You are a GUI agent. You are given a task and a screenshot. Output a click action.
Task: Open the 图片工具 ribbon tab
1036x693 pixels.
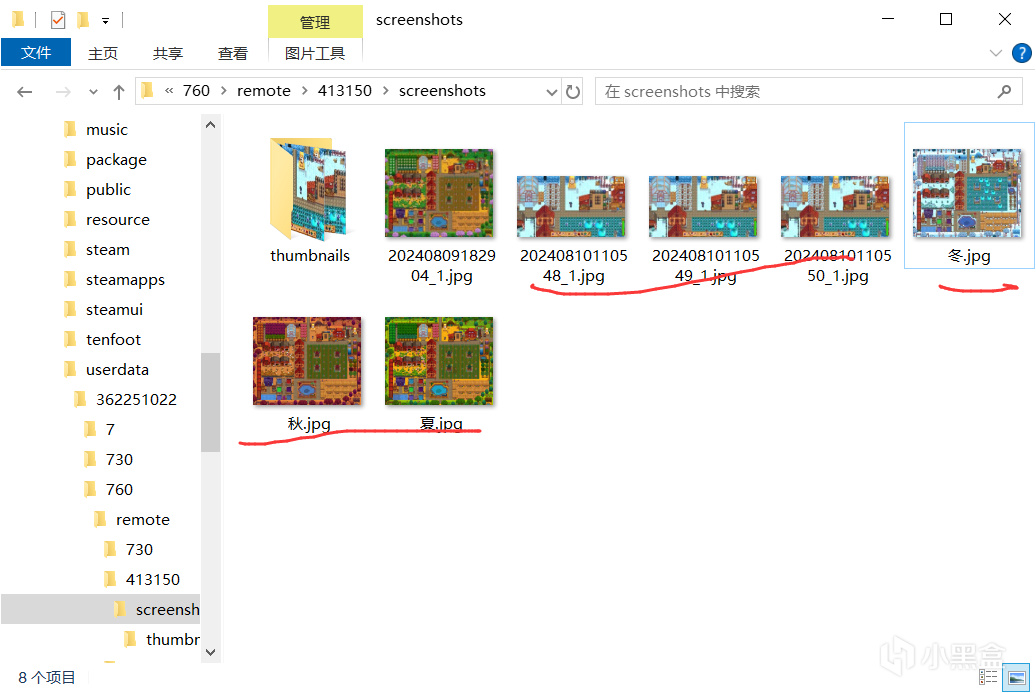tap(315, 54)
